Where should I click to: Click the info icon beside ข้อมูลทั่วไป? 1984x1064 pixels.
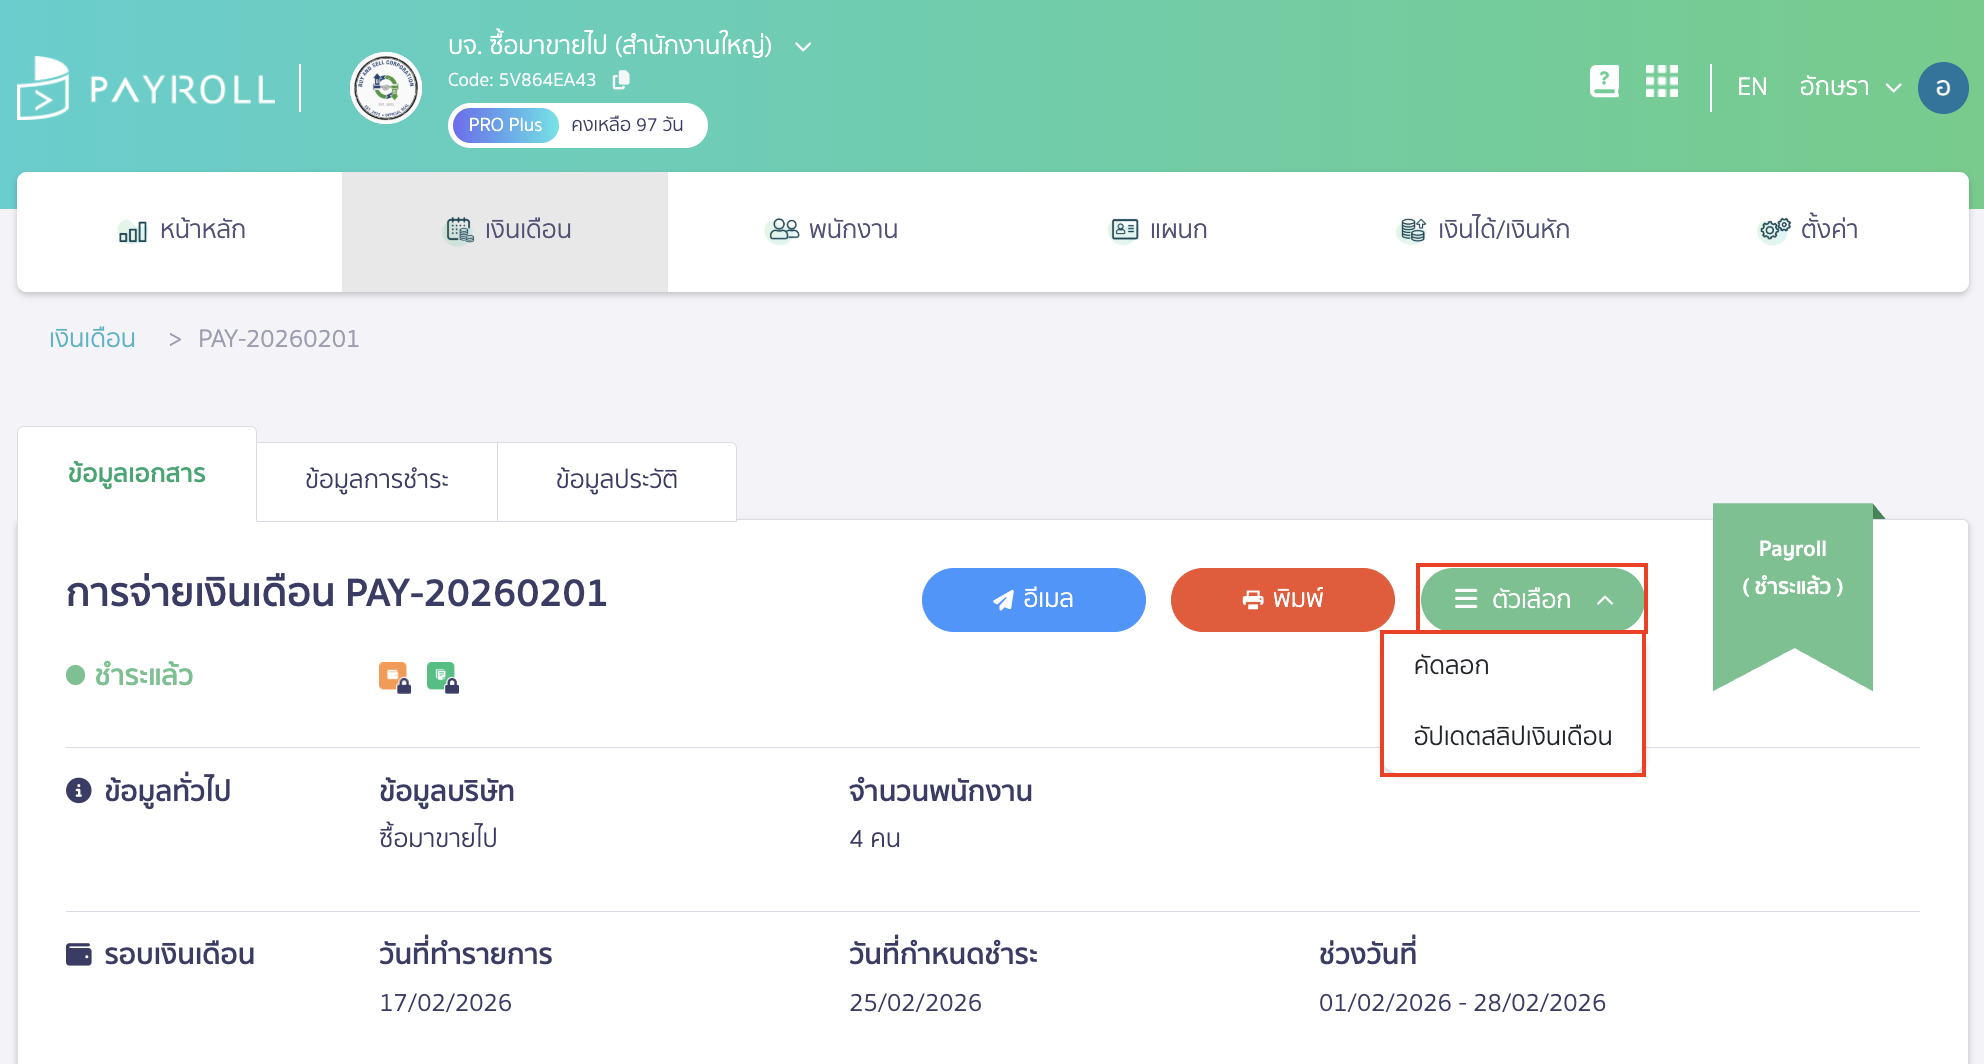pos(78,790)
